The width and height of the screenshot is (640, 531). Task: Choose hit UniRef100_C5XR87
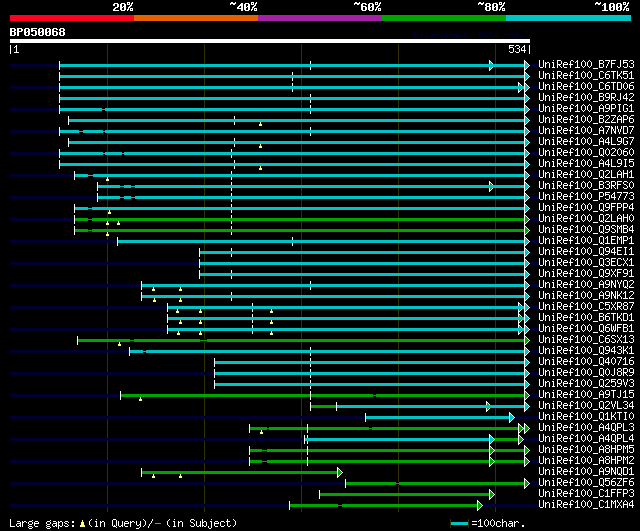click(x=586, y=307)
